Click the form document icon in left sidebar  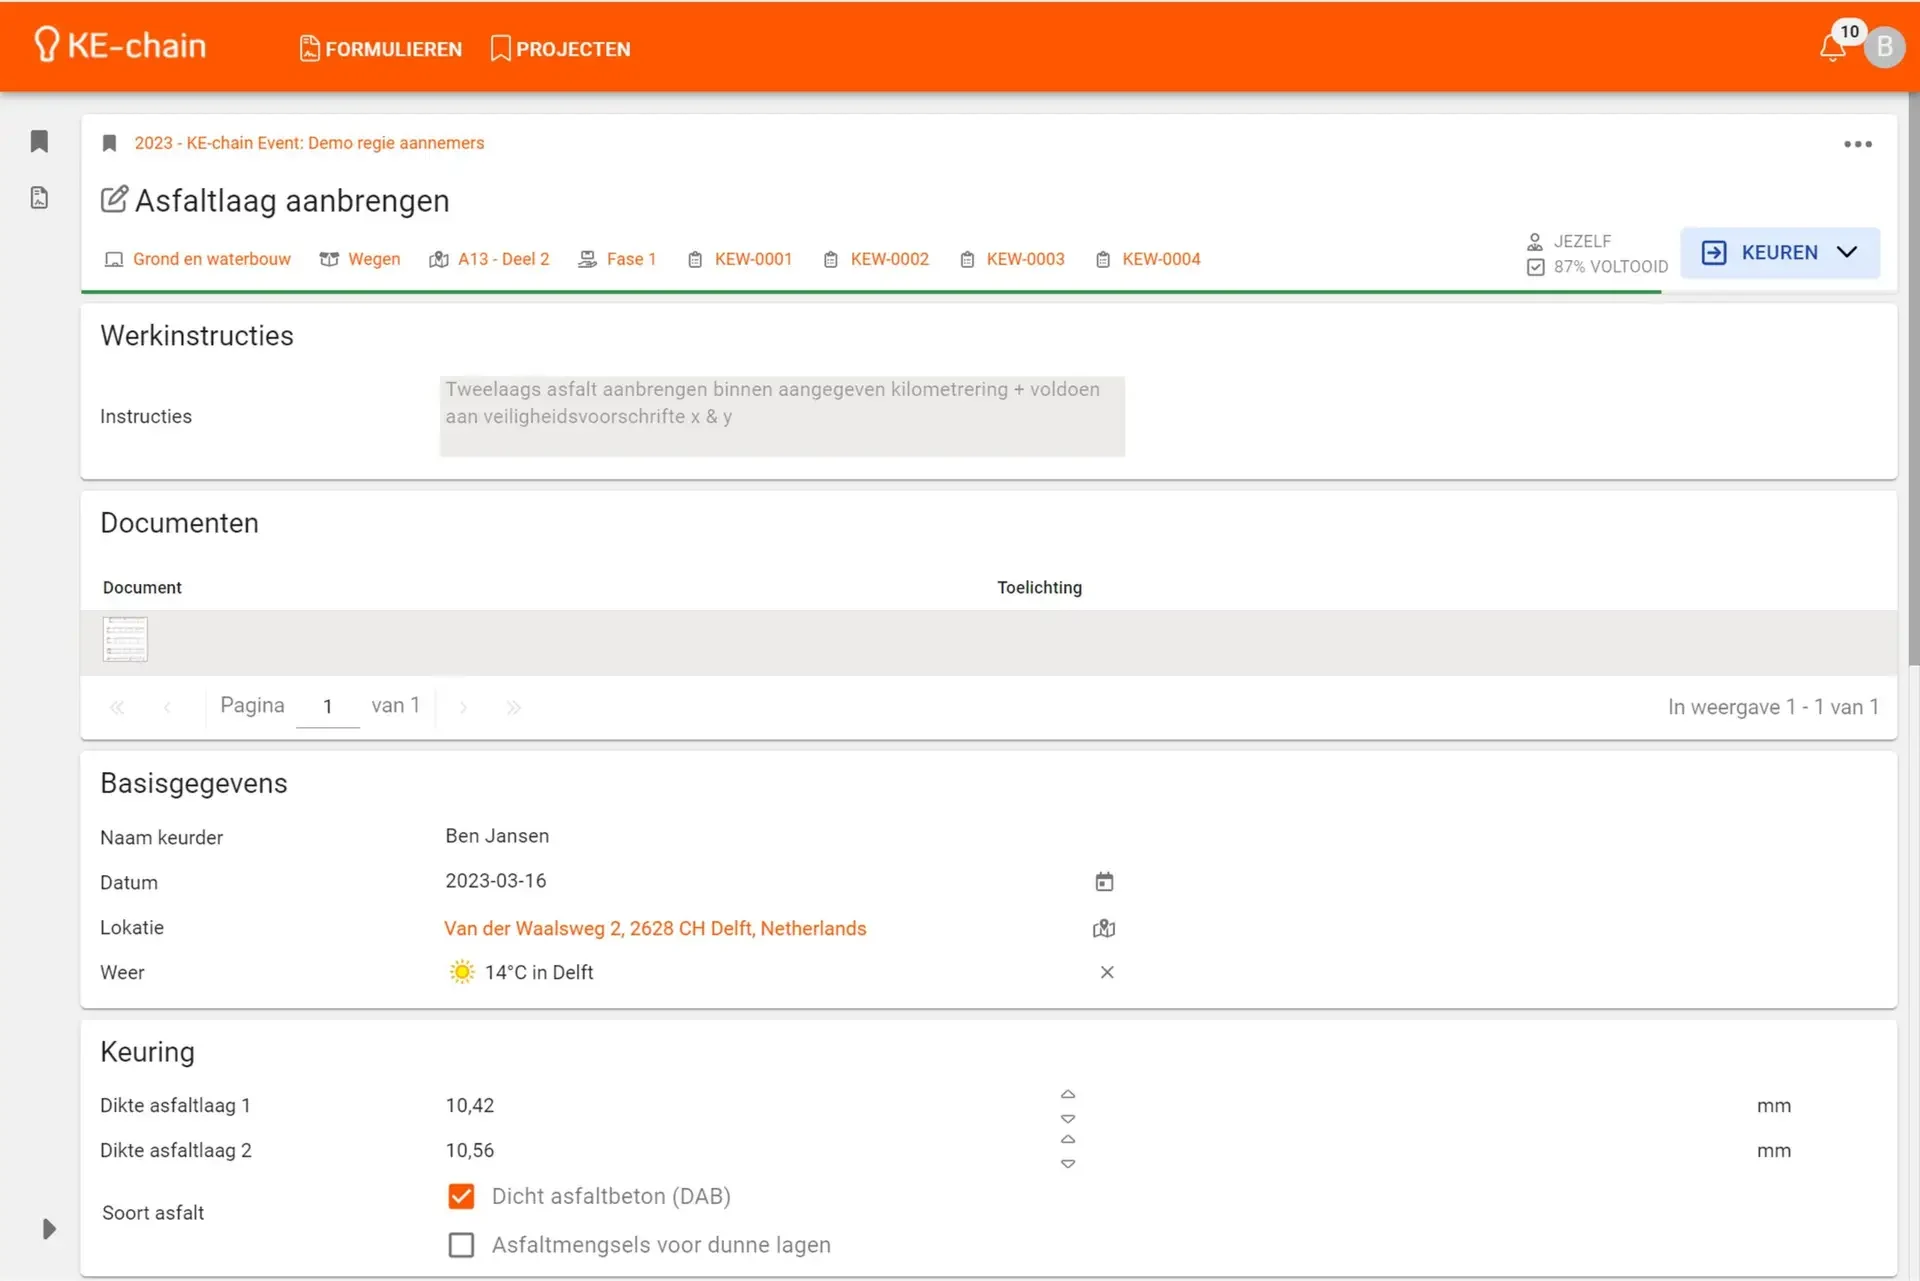[39, 198]
